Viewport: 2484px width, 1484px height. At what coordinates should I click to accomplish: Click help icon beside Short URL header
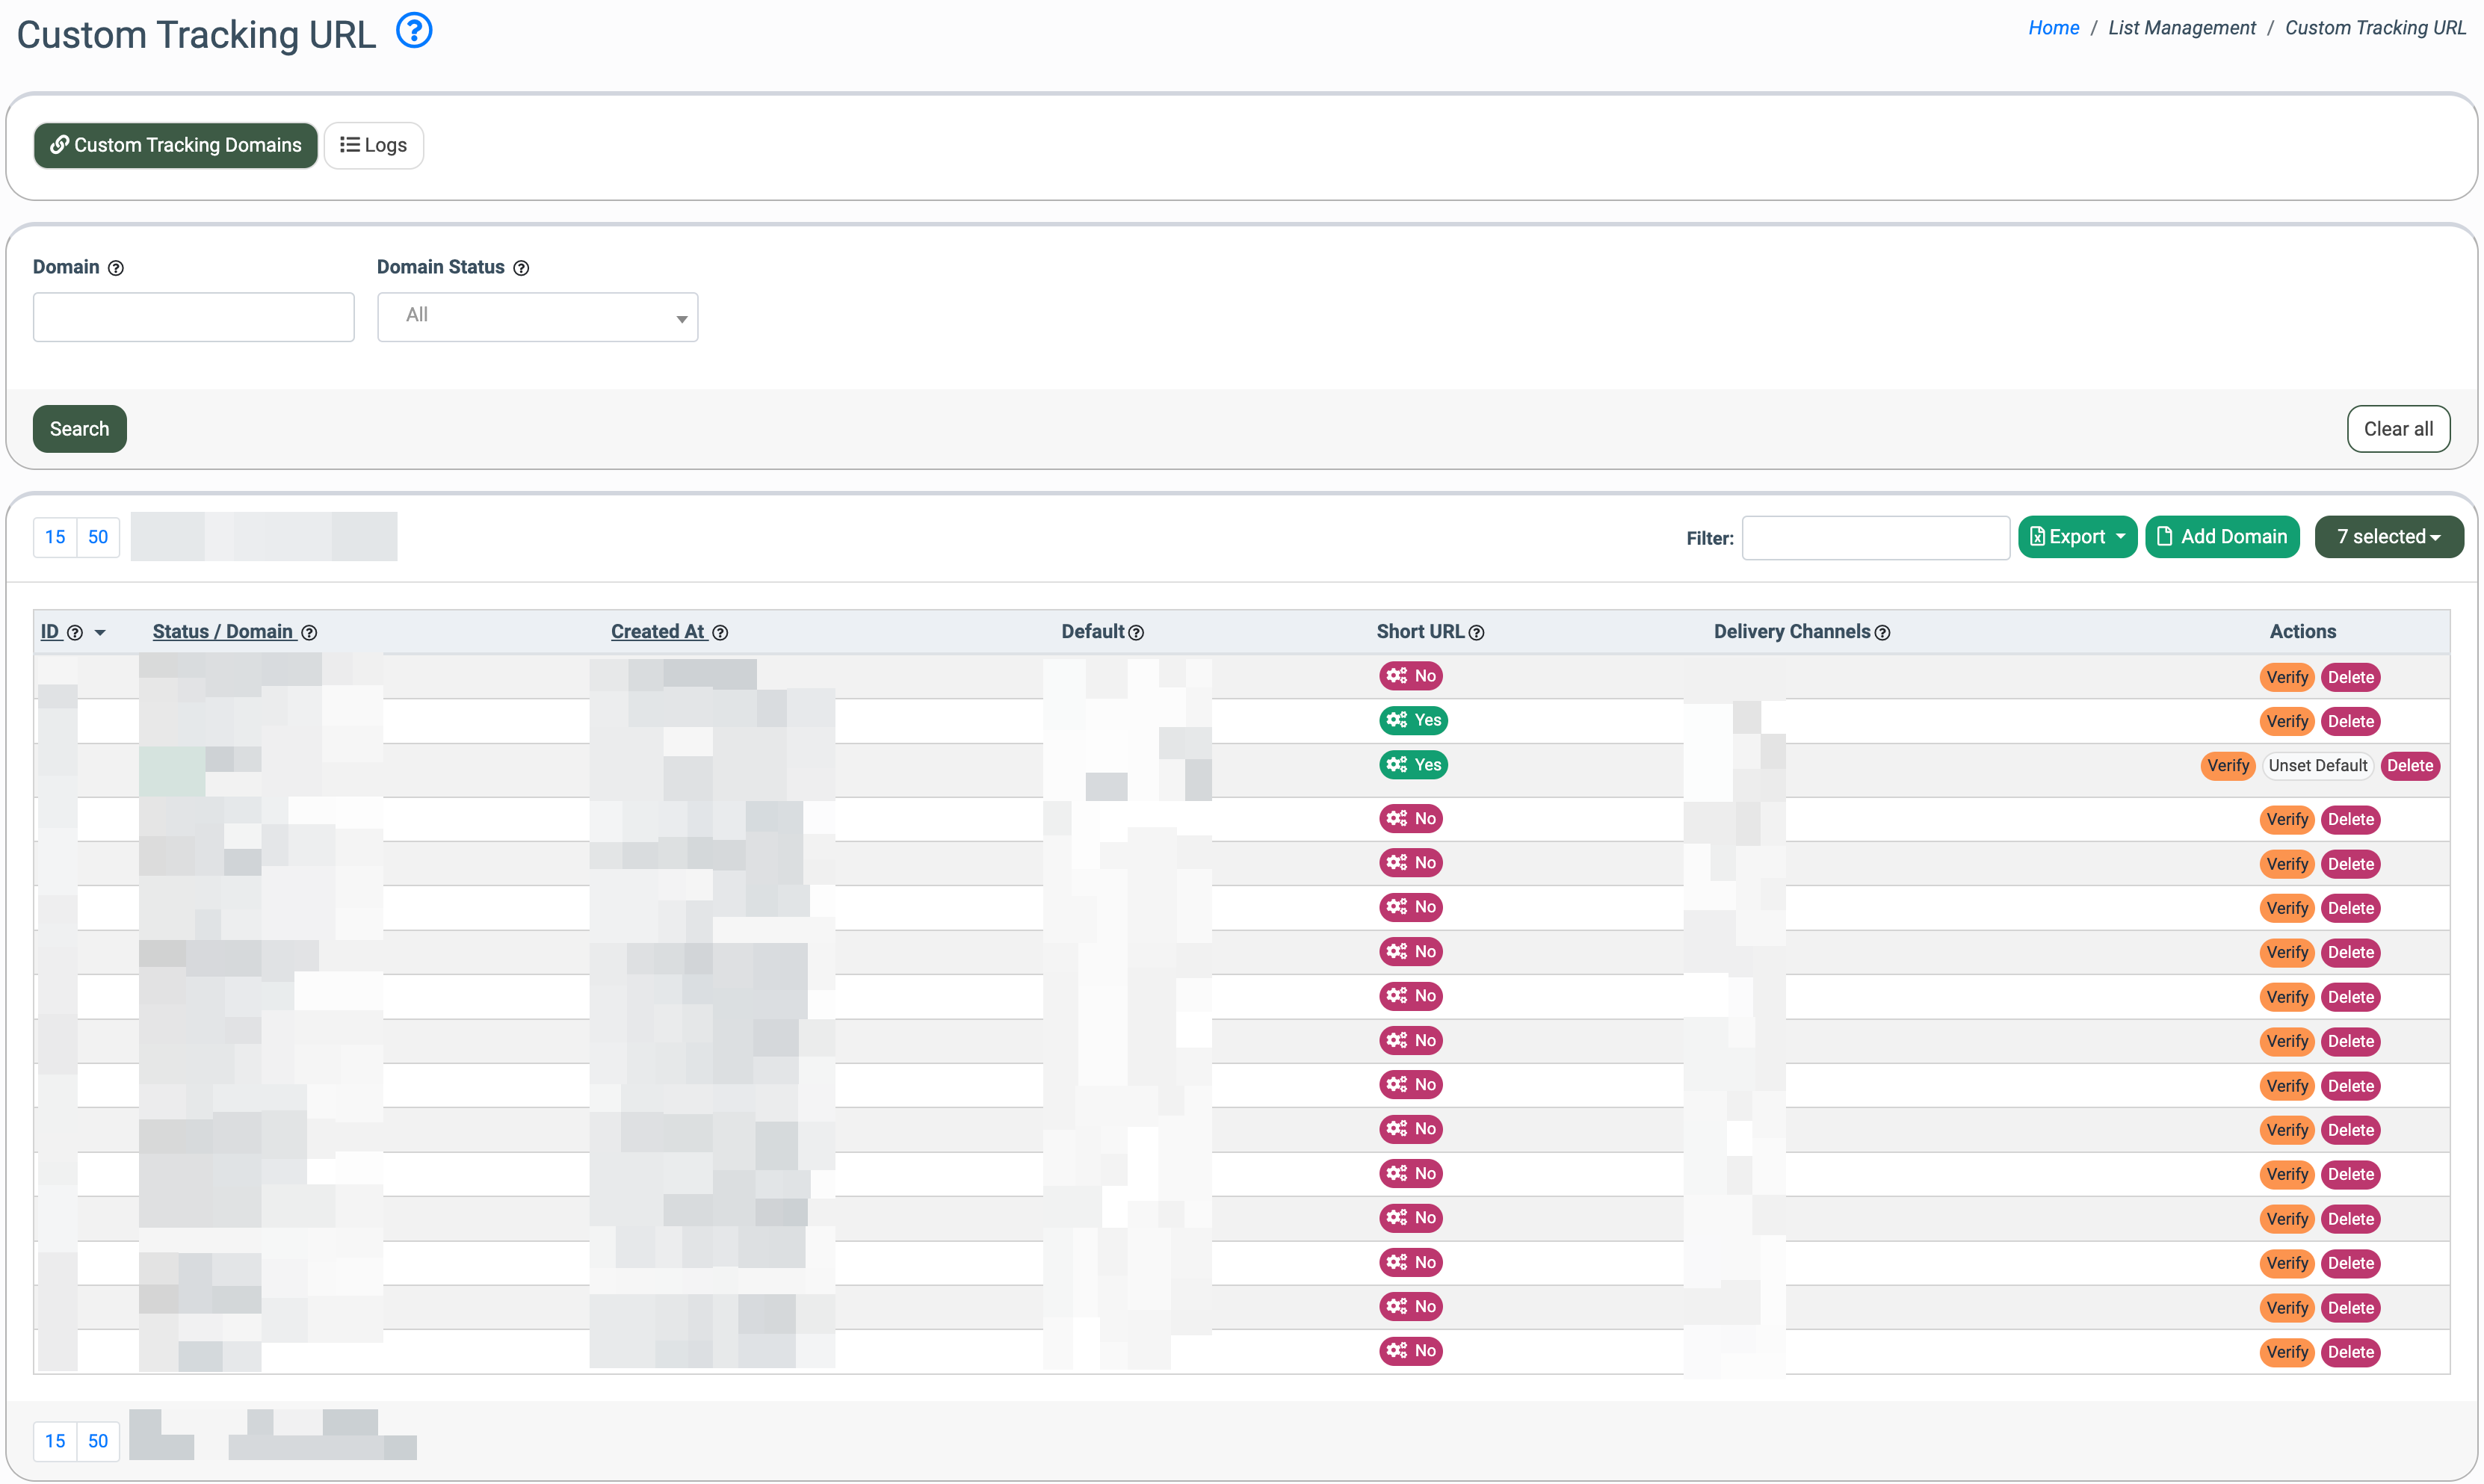[1476, 633]
